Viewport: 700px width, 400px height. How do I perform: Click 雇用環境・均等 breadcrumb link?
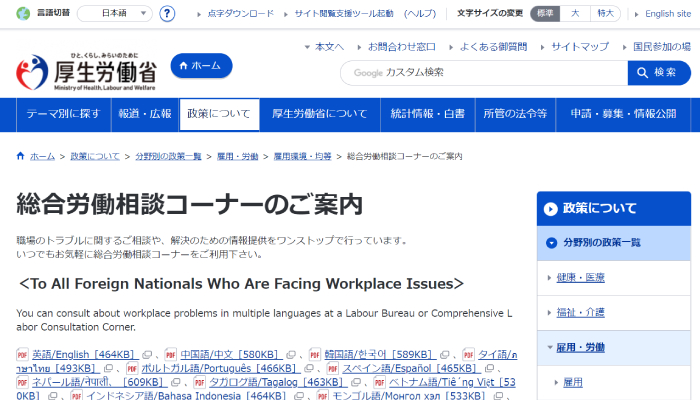click(x=302, y=156)
